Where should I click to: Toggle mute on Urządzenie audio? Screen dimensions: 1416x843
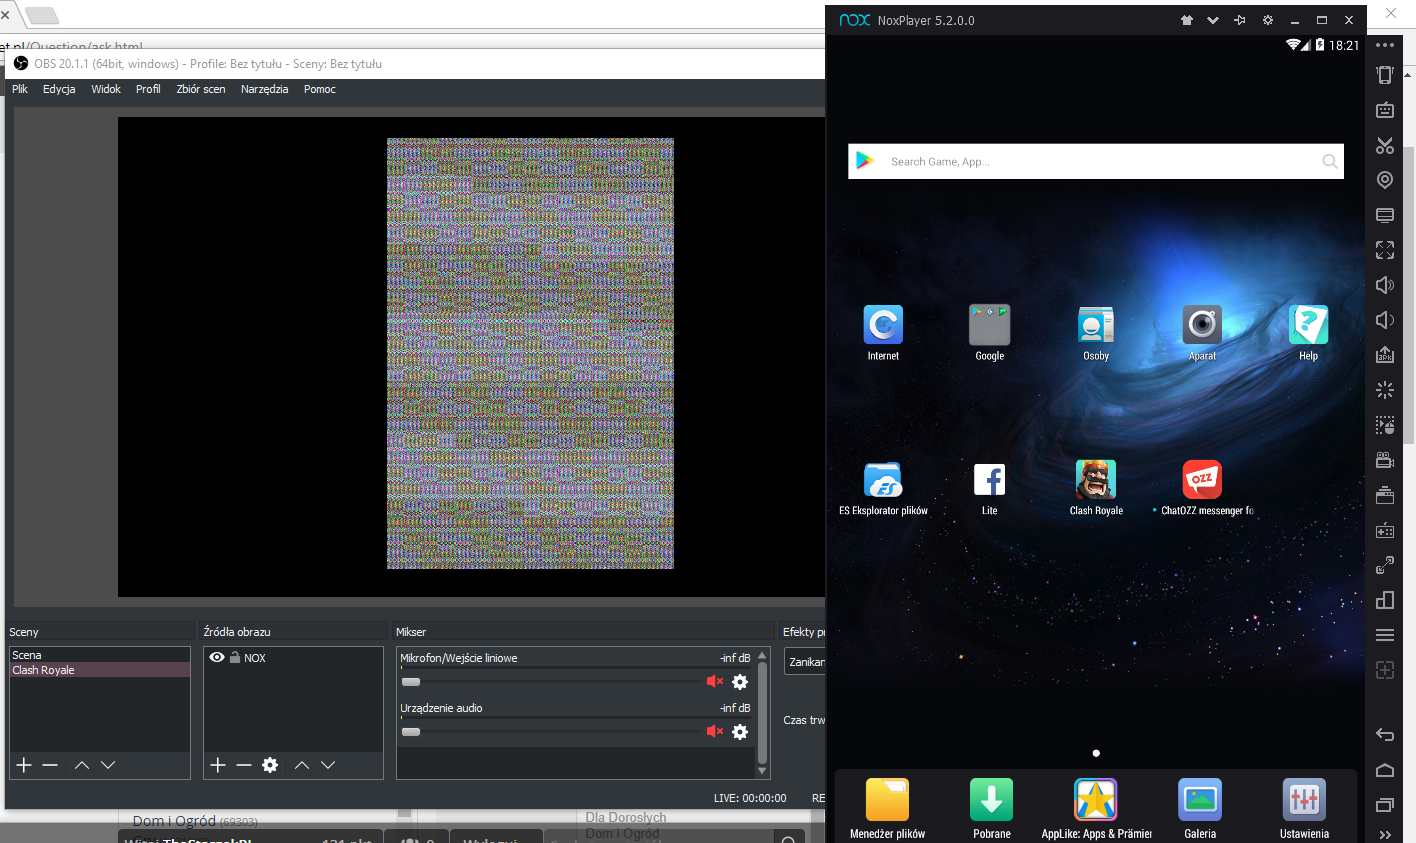pyautogui.click(x=714, y=731)
